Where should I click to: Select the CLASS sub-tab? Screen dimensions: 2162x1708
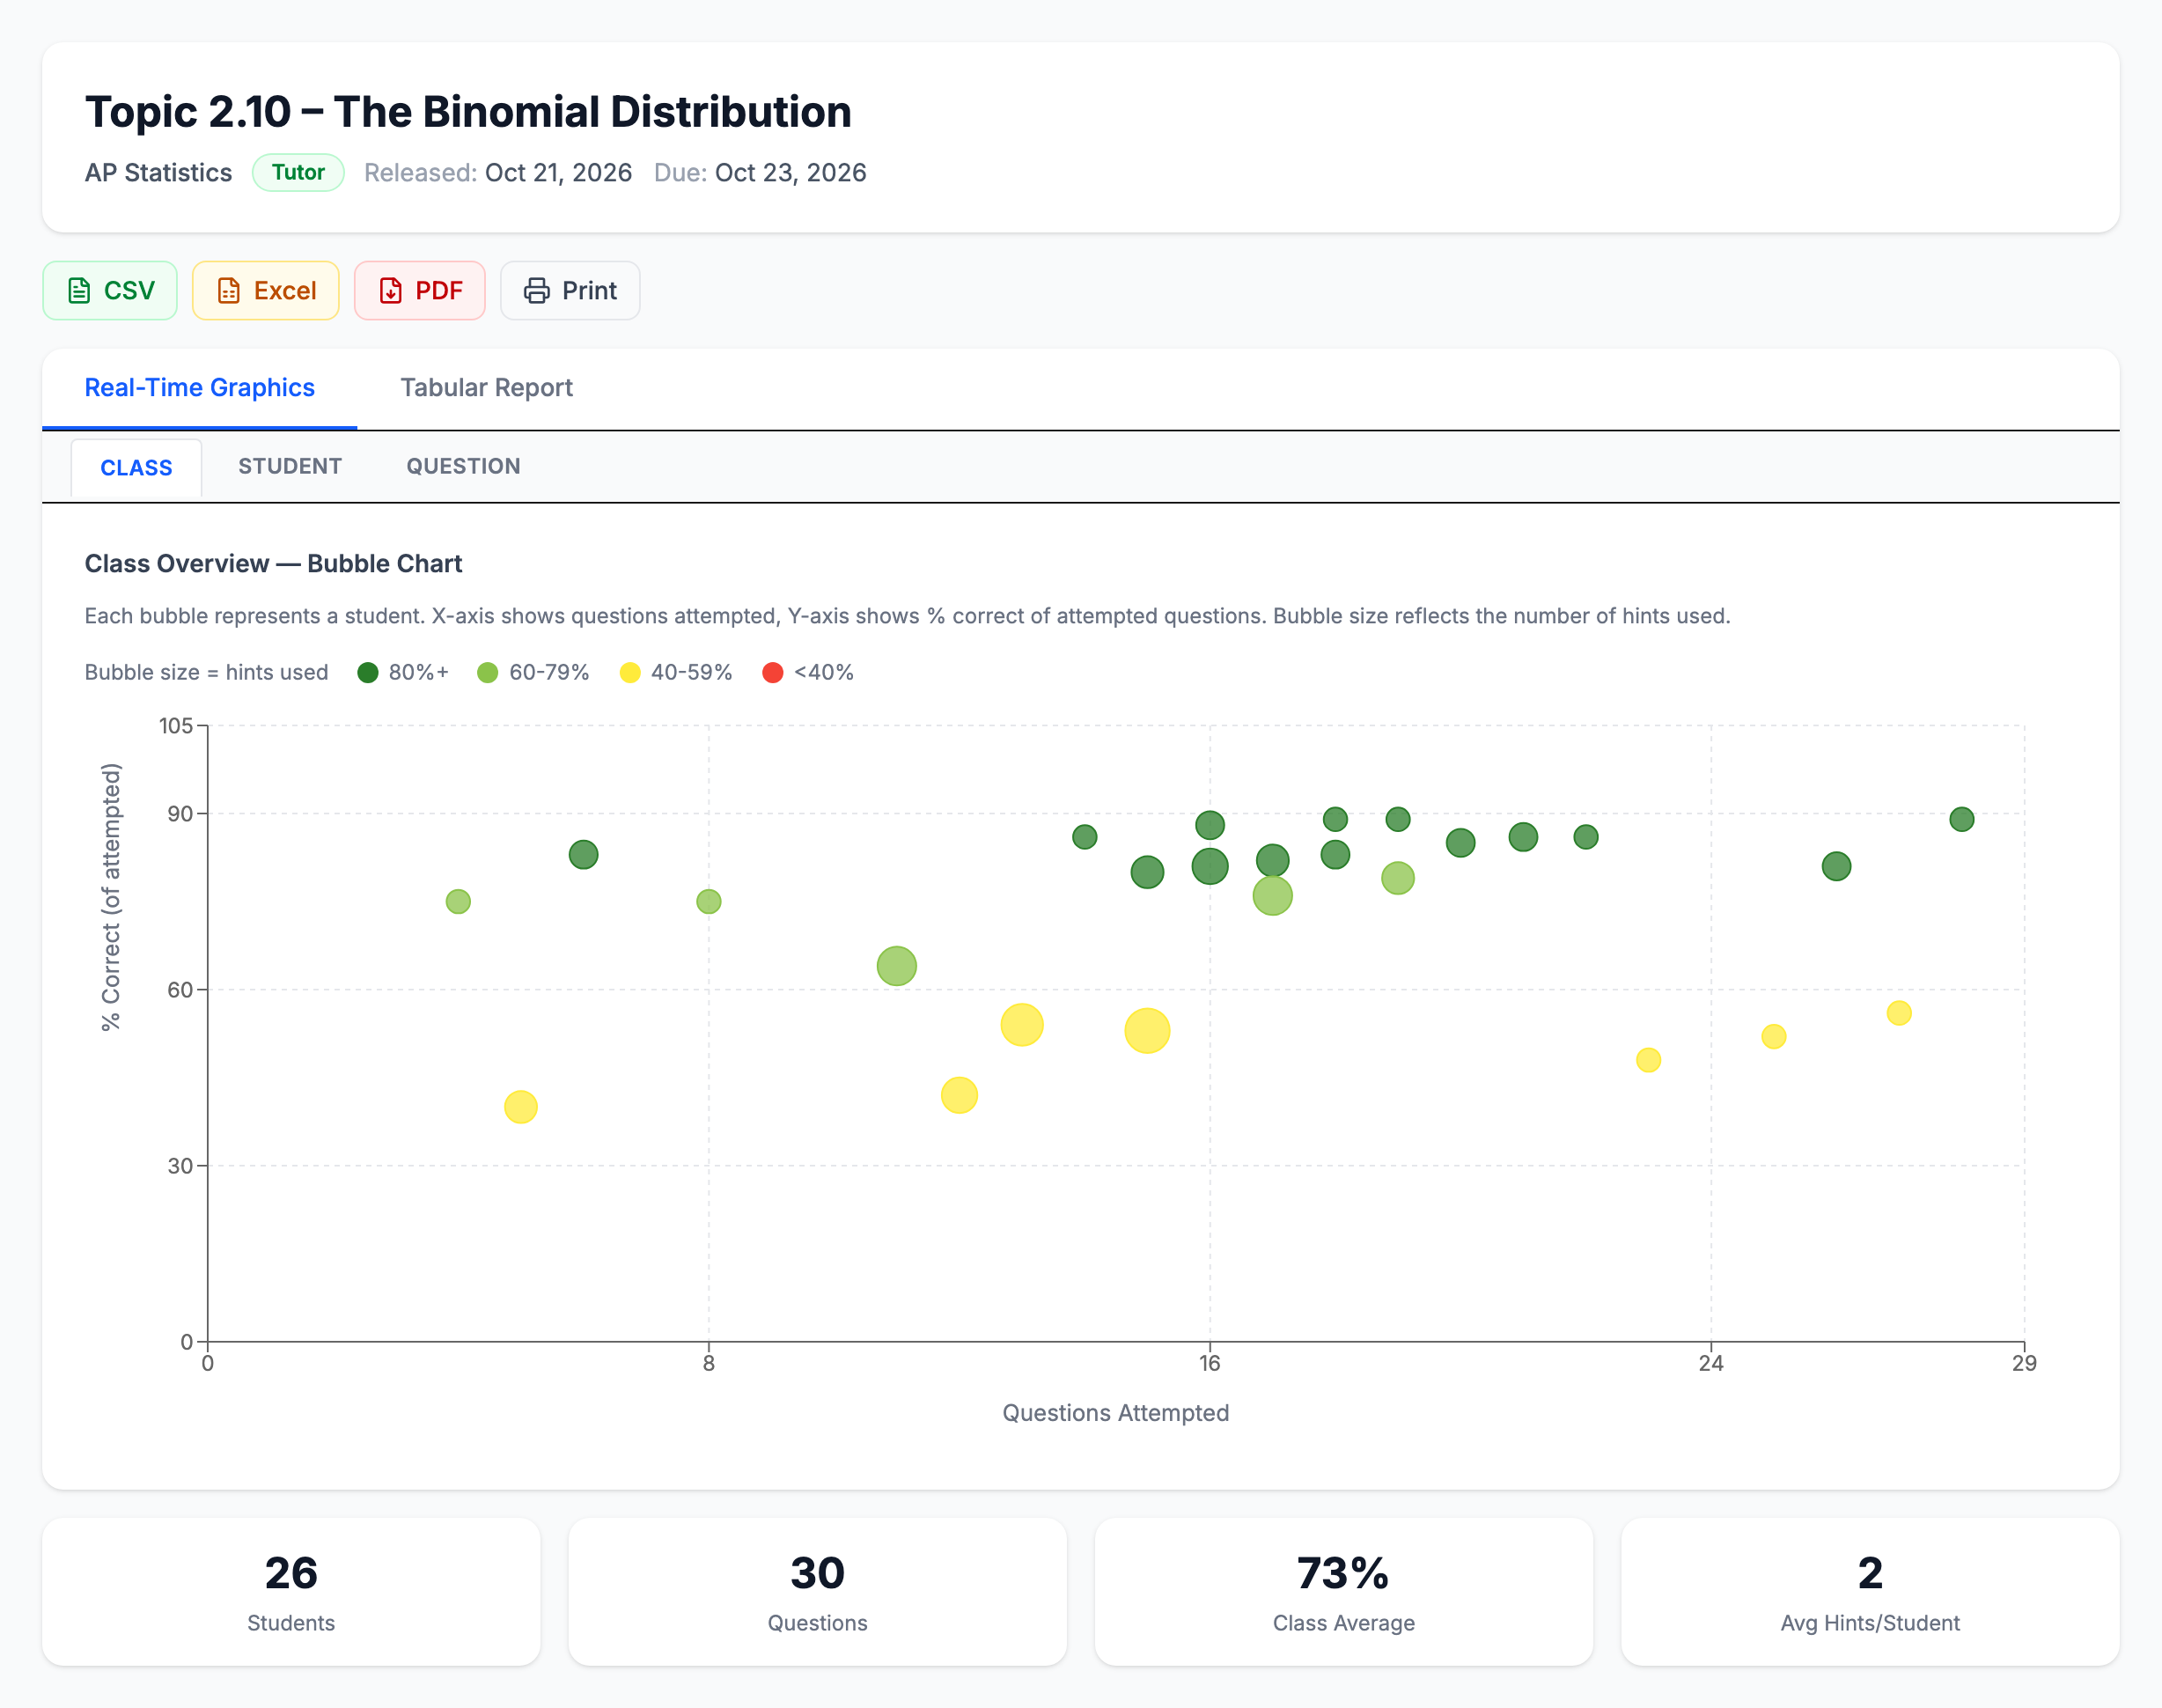[x=137, y=468]
